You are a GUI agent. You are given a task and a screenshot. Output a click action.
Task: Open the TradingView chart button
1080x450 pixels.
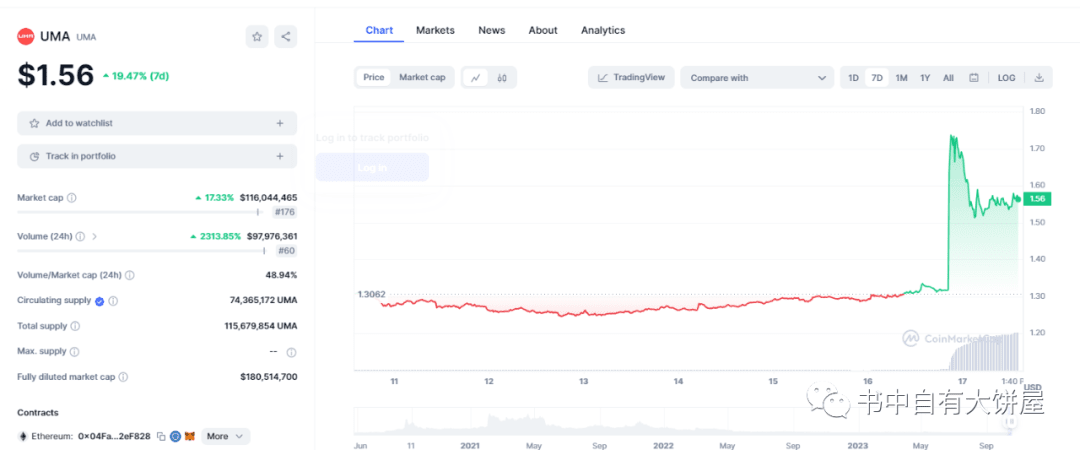coord(631,78)
